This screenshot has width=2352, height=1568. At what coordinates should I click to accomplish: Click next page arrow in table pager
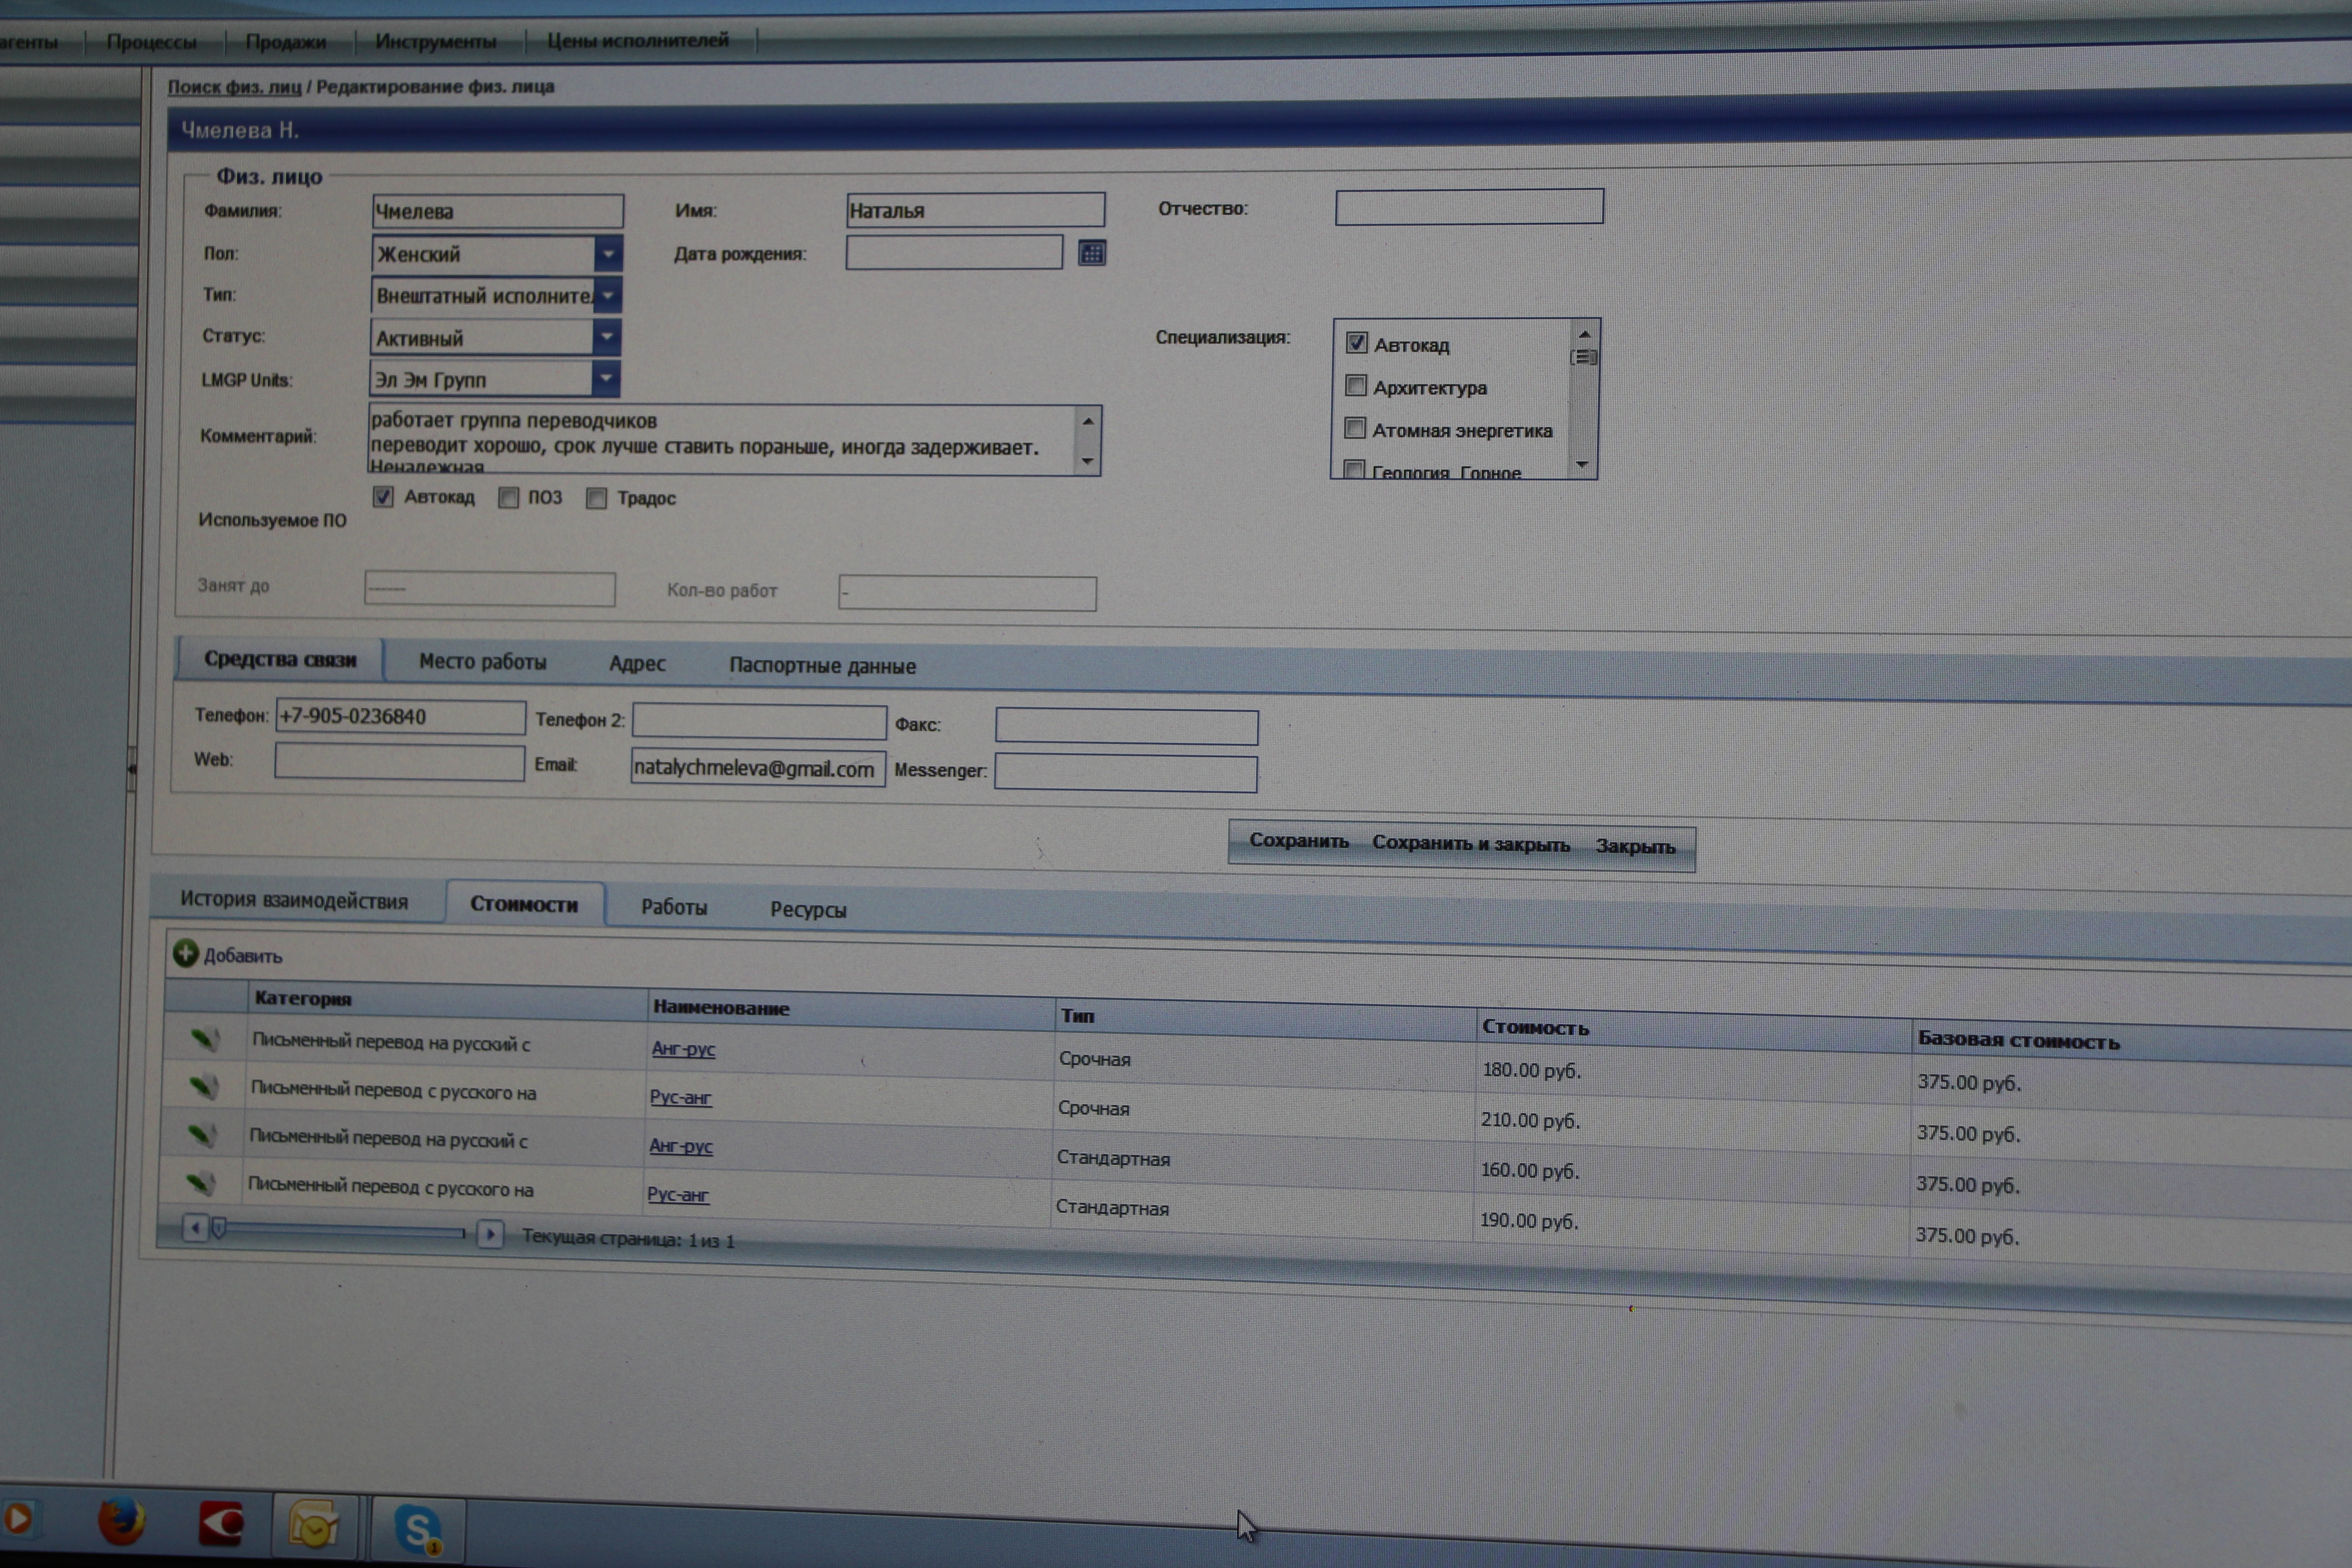489,1233
